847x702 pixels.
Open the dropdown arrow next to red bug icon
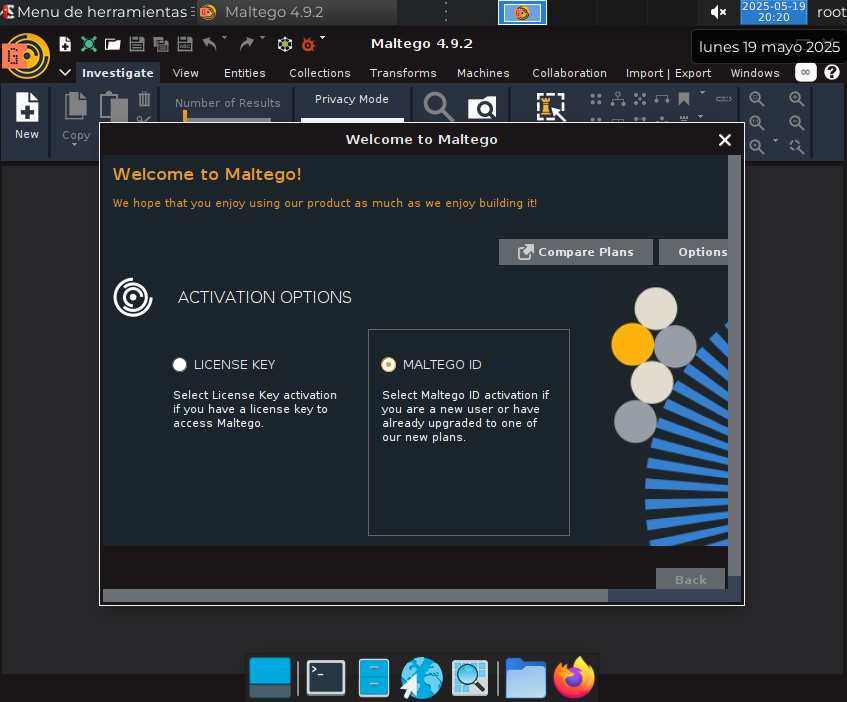(x=322, y=39)
